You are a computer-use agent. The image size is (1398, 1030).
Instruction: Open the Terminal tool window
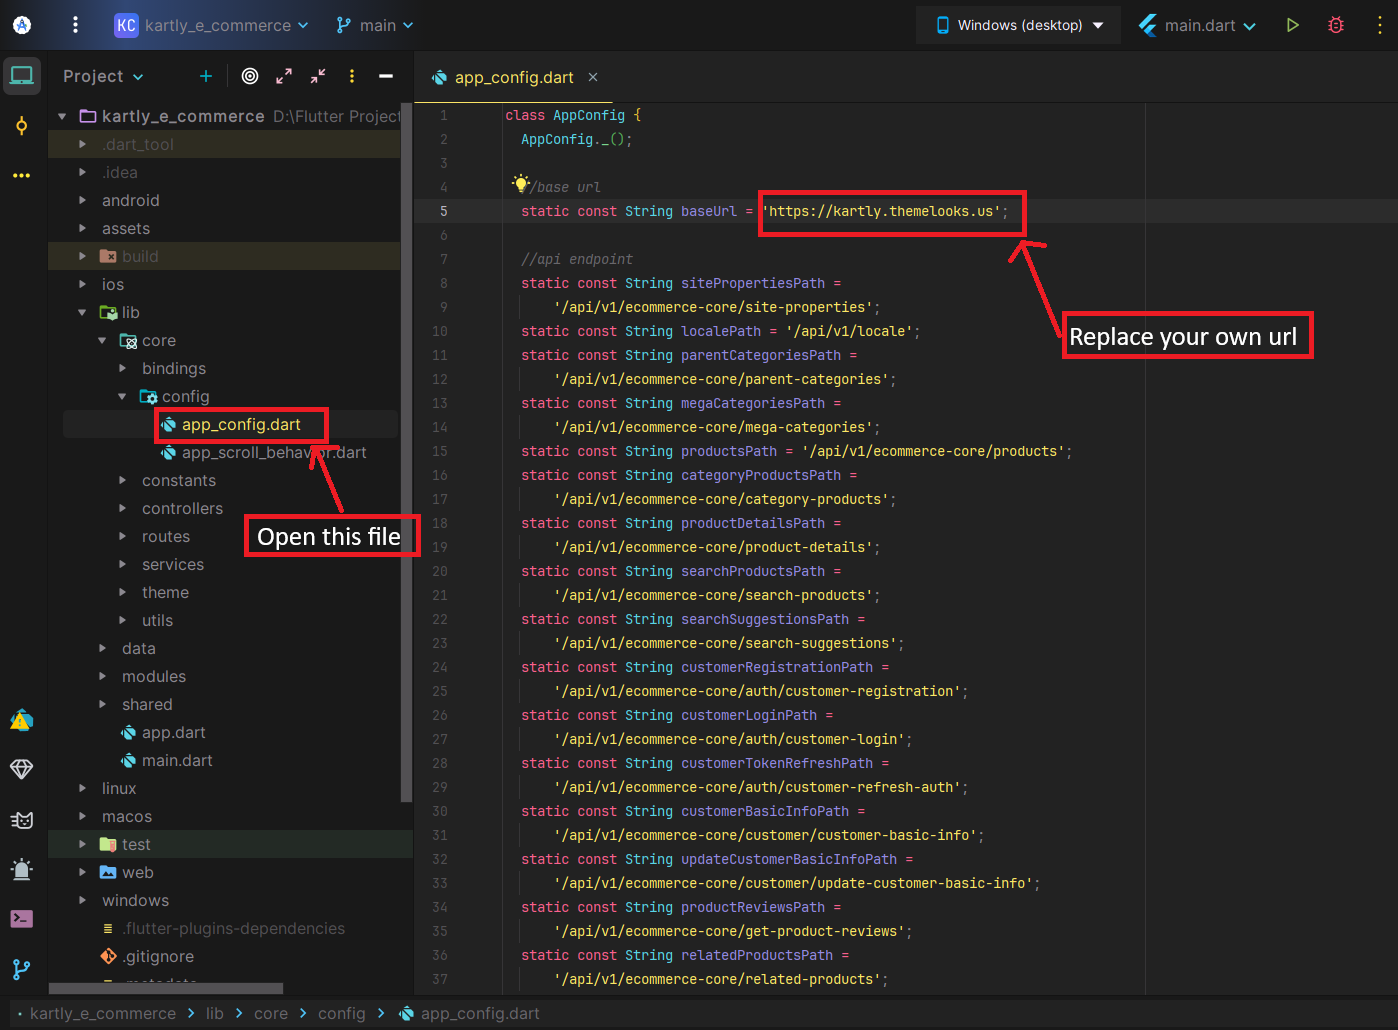click(21, 919)
